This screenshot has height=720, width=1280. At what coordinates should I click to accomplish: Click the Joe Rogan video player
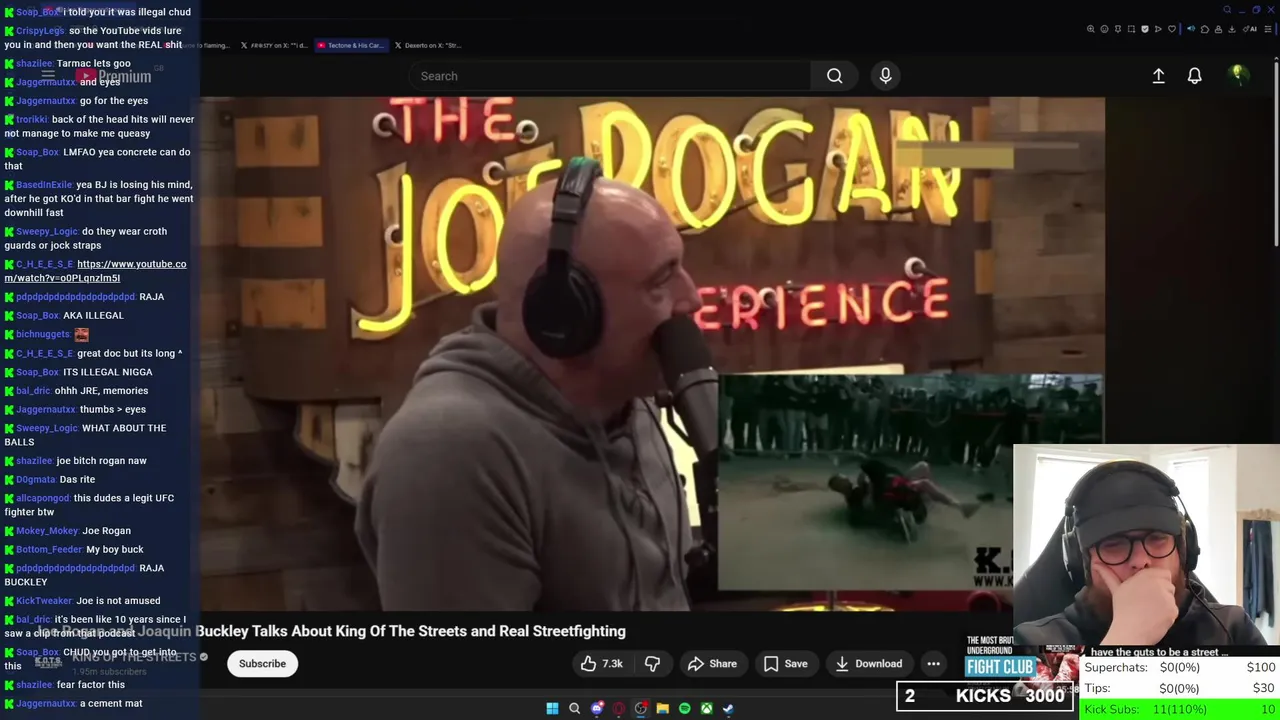652,354
